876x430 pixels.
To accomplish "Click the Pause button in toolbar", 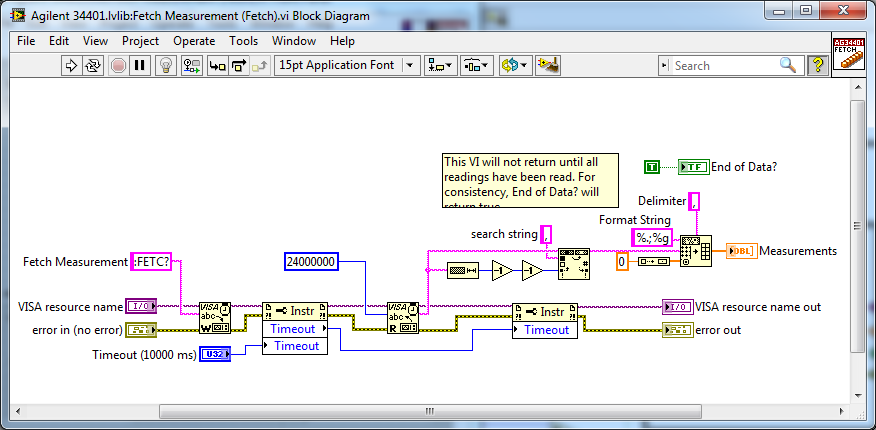I will tap(139, 65).
